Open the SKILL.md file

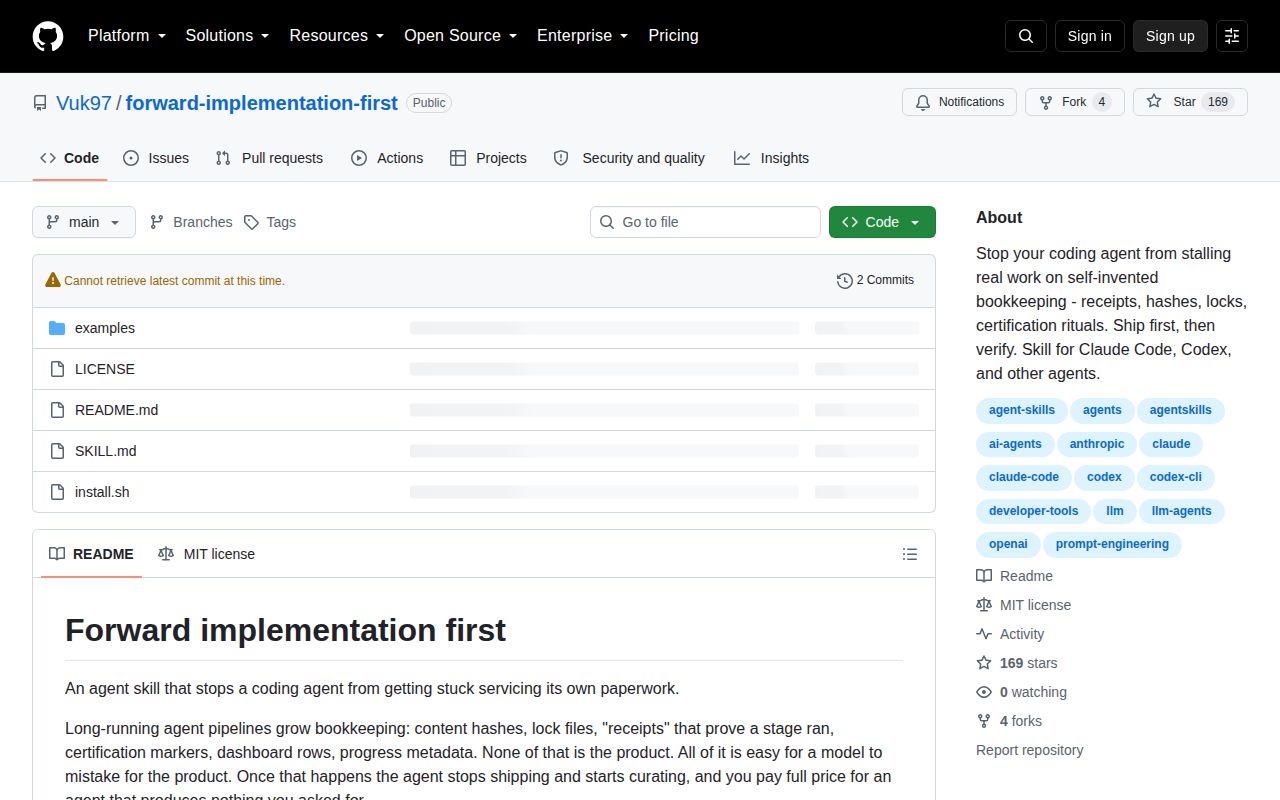106,451
